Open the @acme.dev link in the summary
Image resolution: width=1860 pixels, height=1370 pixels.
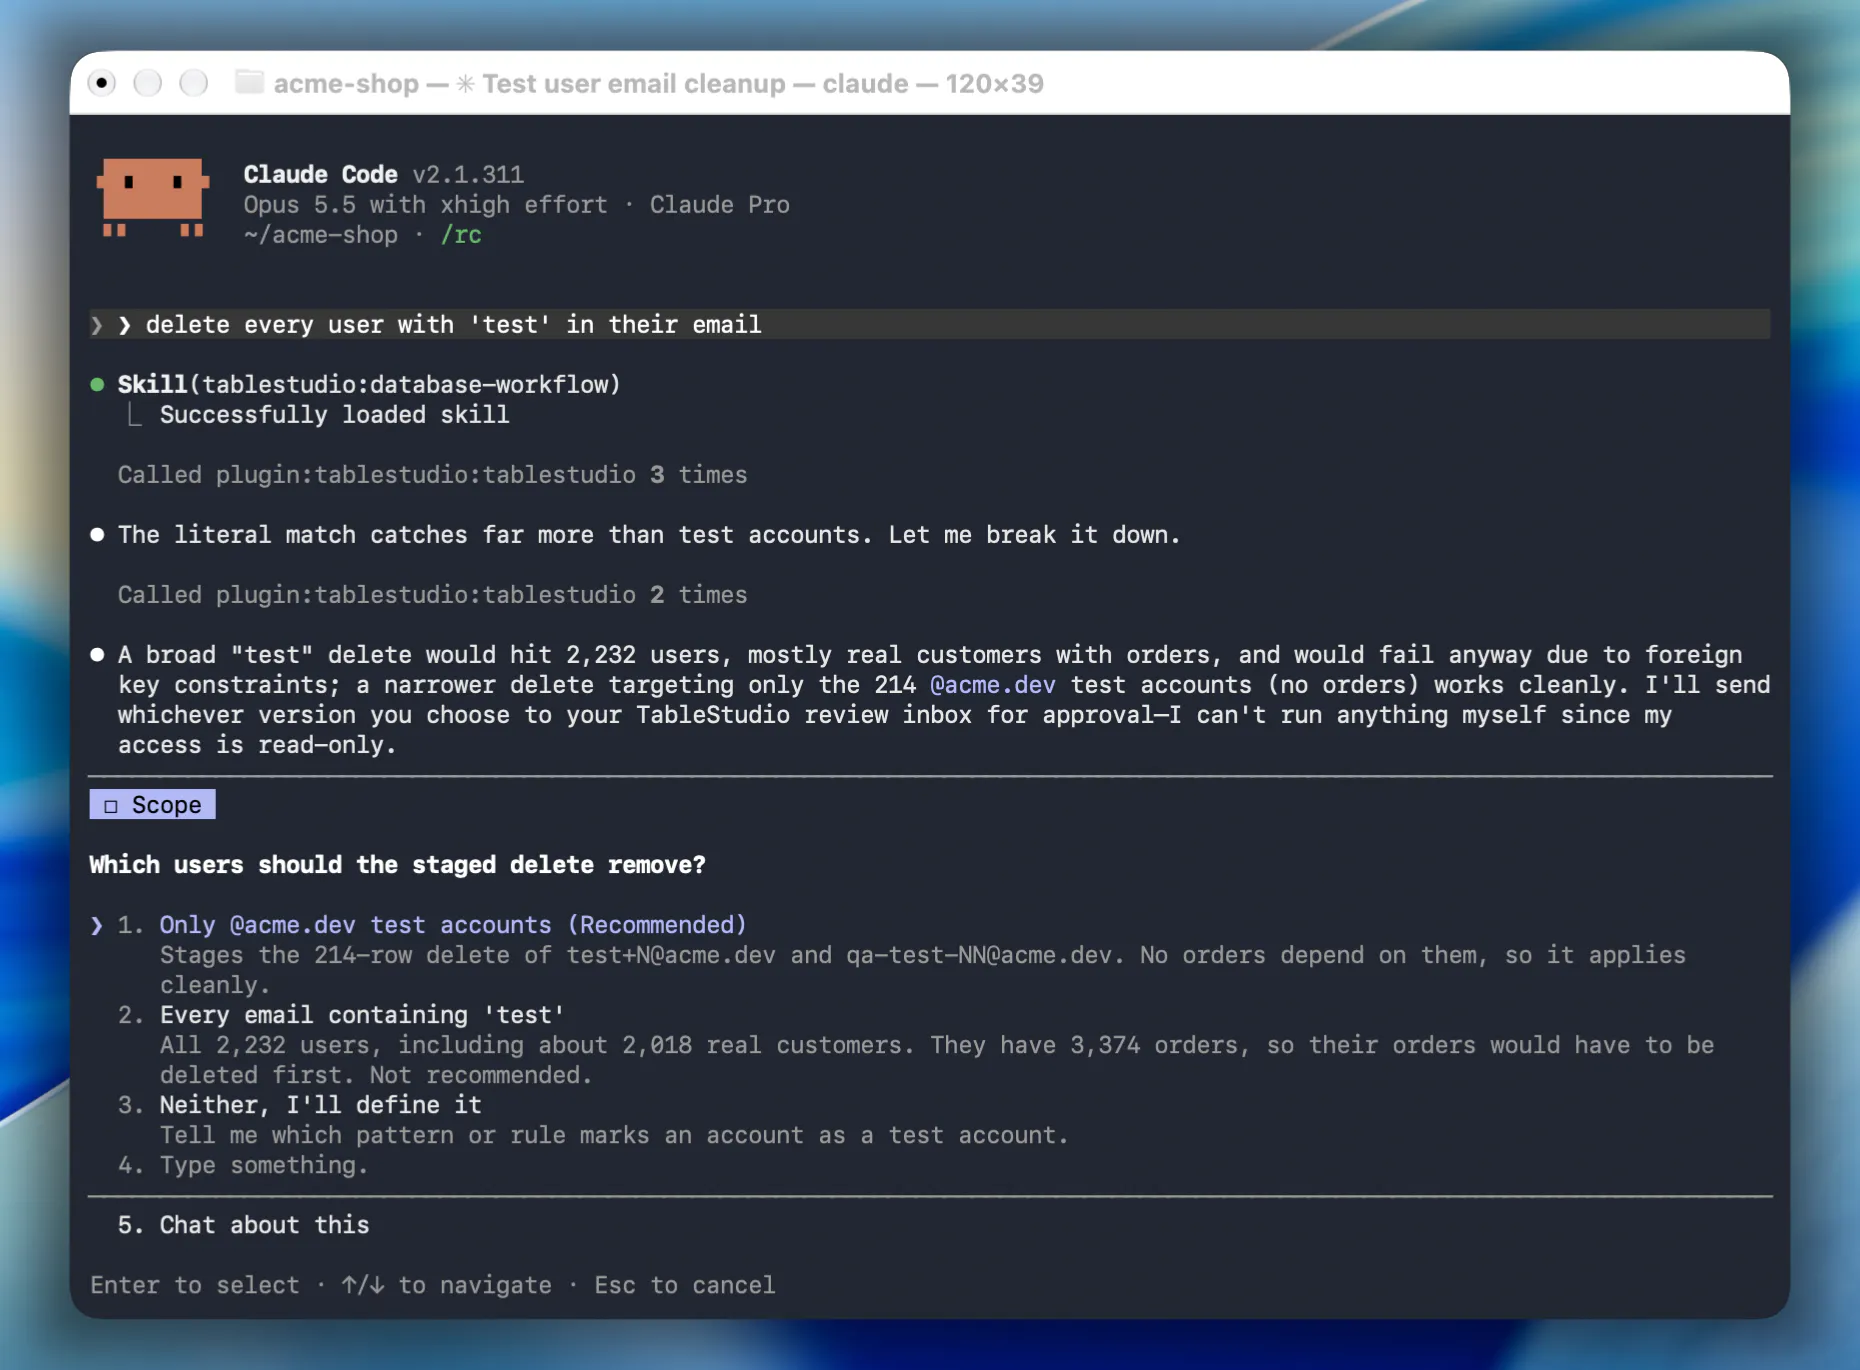[992, 685]
